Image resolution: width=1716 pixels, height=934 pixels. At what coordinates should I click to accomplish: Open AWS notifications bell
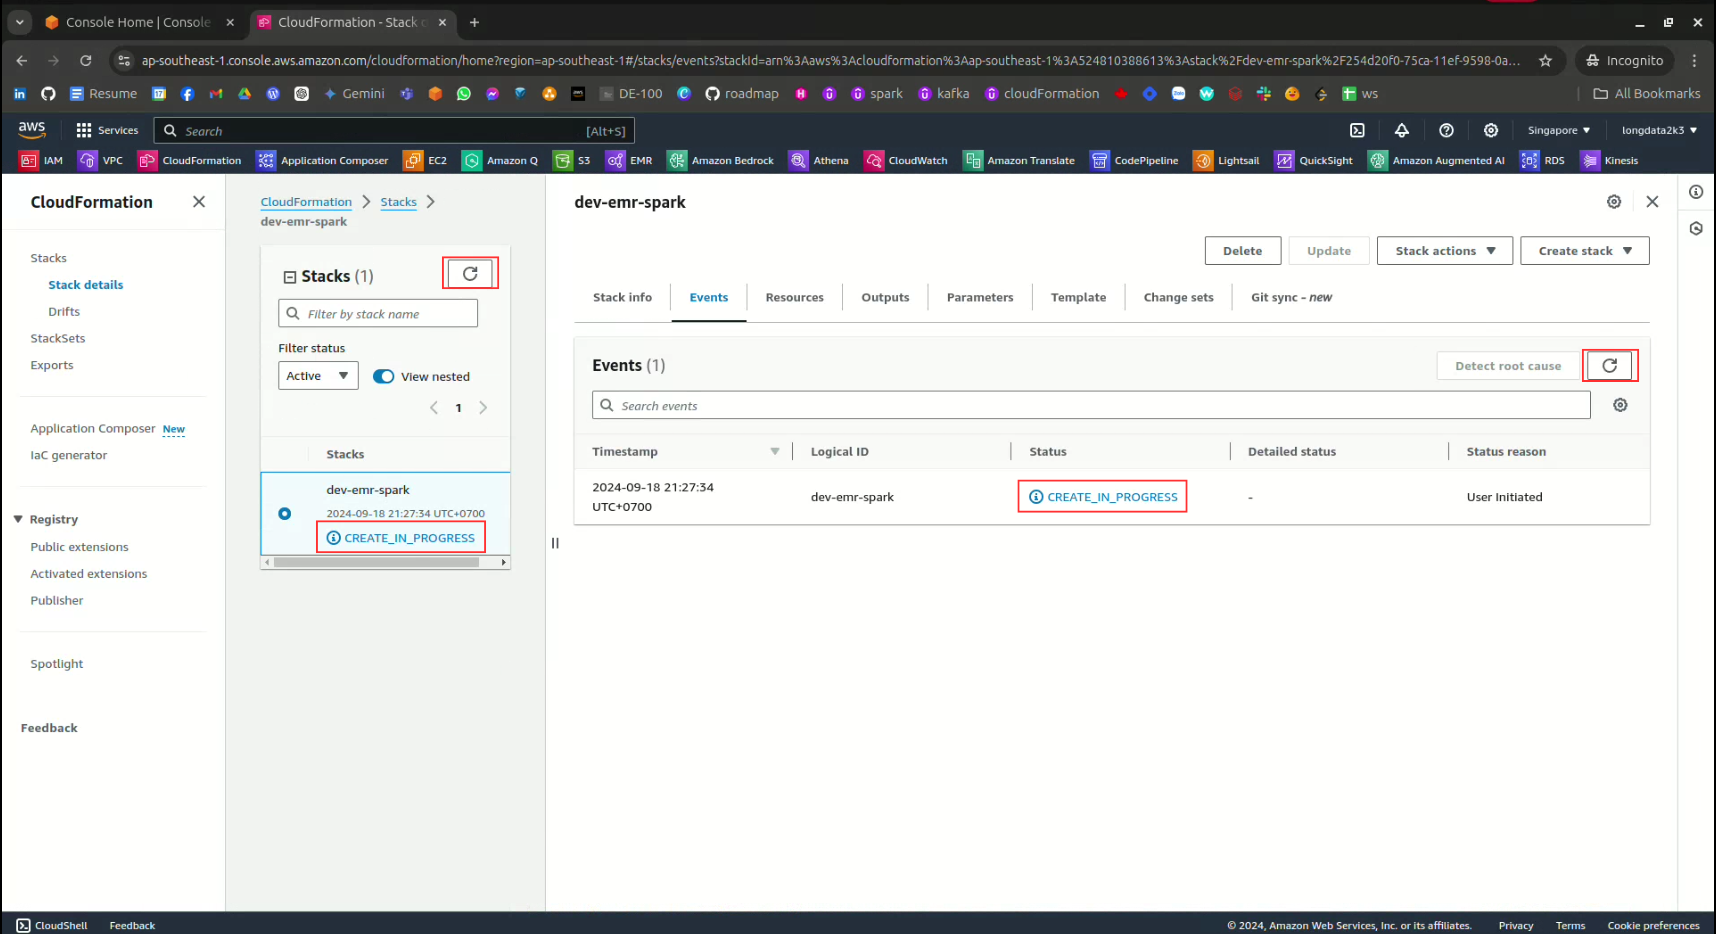[1401, 130]
